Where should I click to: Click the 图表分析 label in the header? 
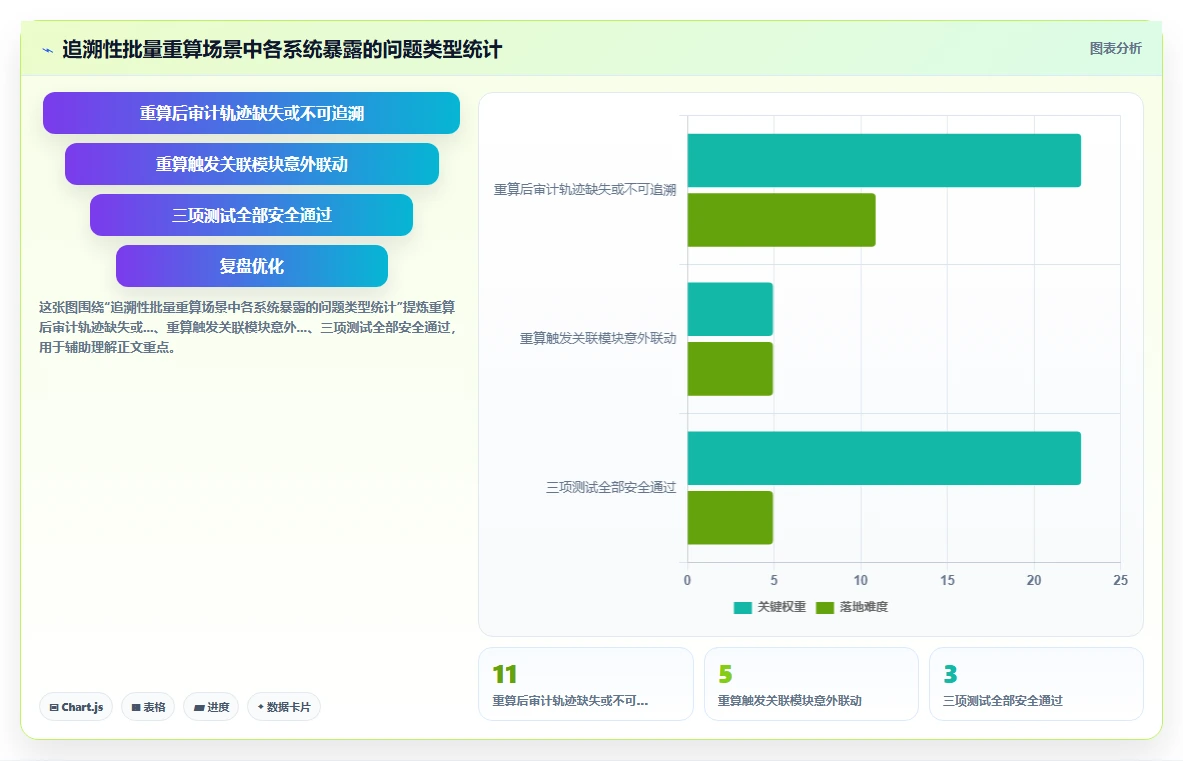click(x=1115, y=48)
